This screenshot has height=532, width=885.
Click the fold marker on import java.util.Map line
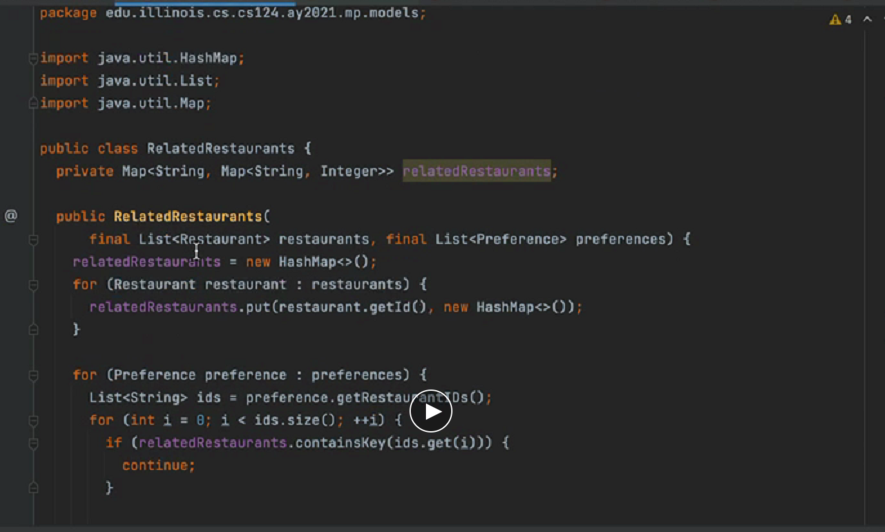(33, 103)
